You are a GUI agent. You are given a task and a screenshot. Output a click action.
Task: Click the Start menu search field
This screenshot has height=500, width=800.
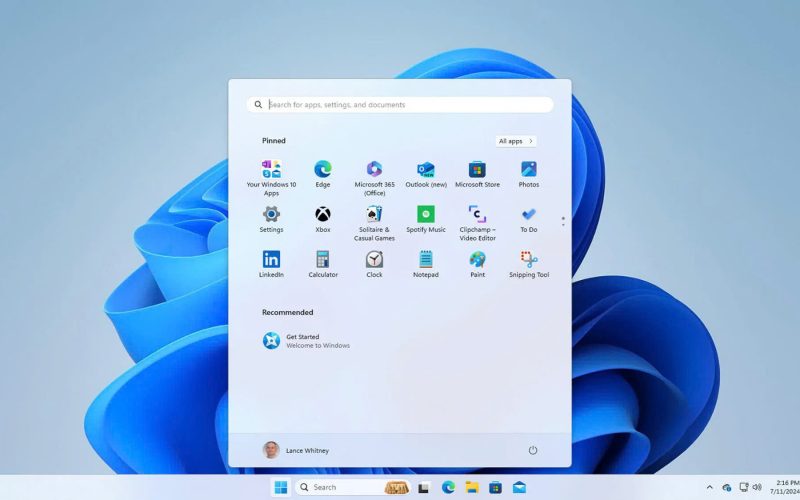[400, 104]
